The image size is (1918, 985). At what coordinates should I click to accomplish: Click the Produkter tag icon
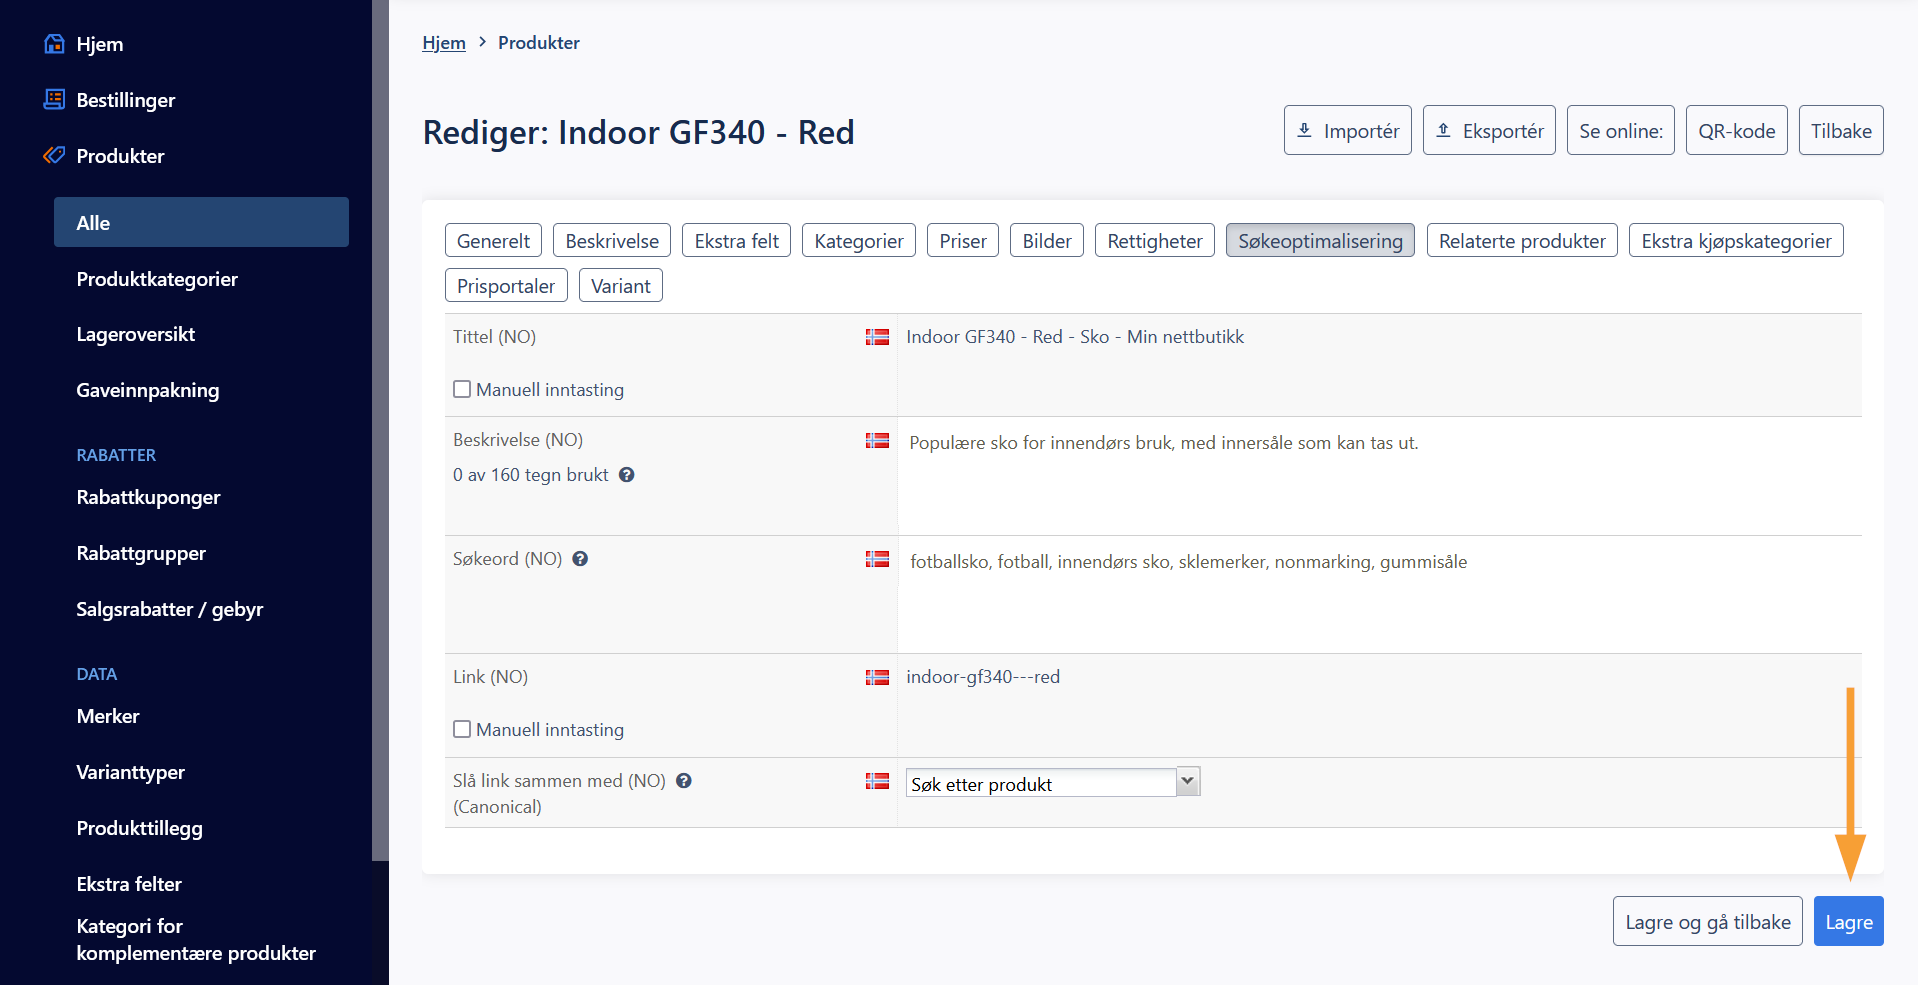pos(55,155)
